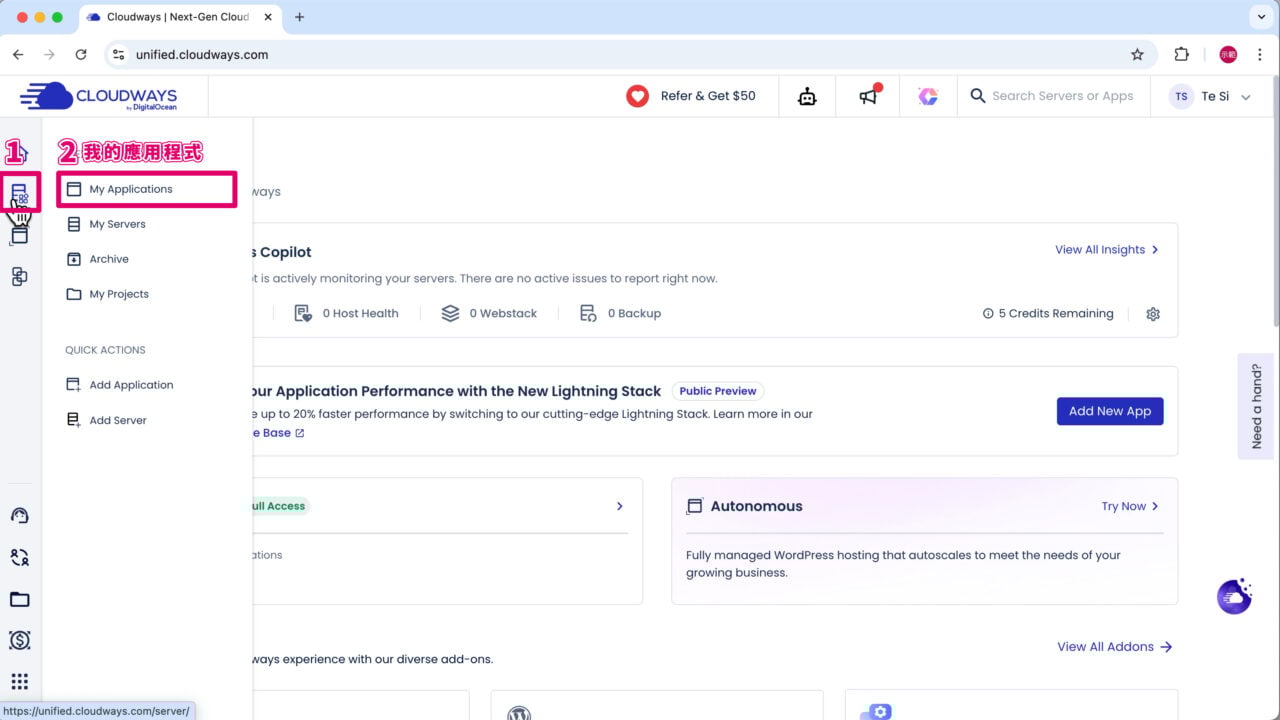This screenshot has height=720, width=1280.
Task: Click the apps grid icon in sidebar
Action: point(19,682)
